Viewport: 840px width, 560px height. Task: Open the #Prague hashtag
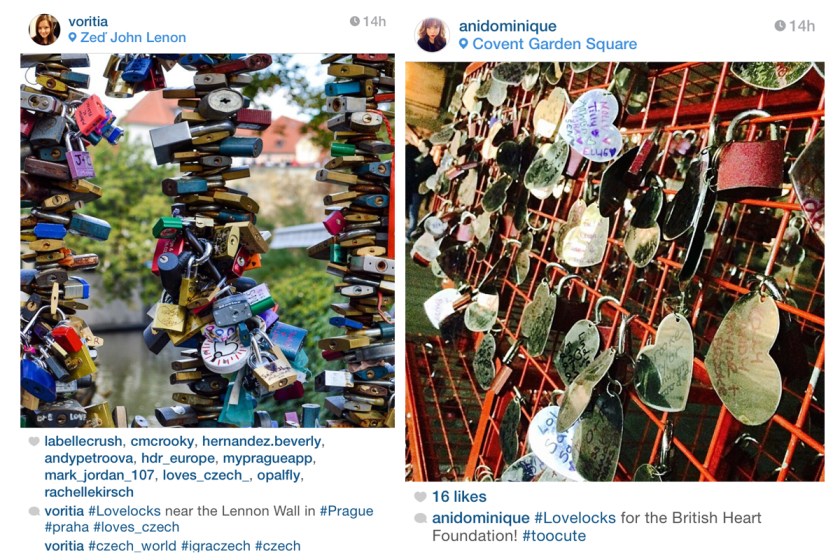click(x=346, y=511)
